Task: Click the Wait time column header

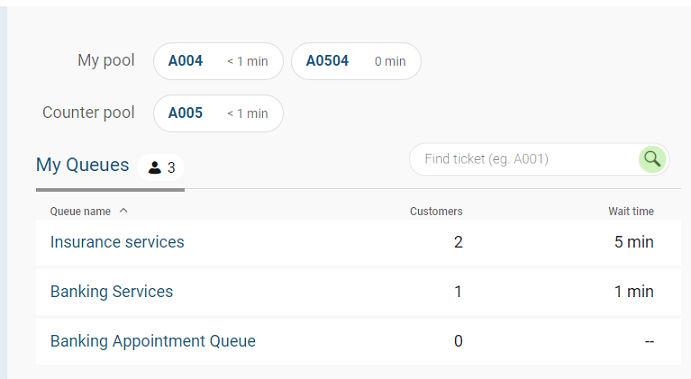Action: (x=631, y=212)
